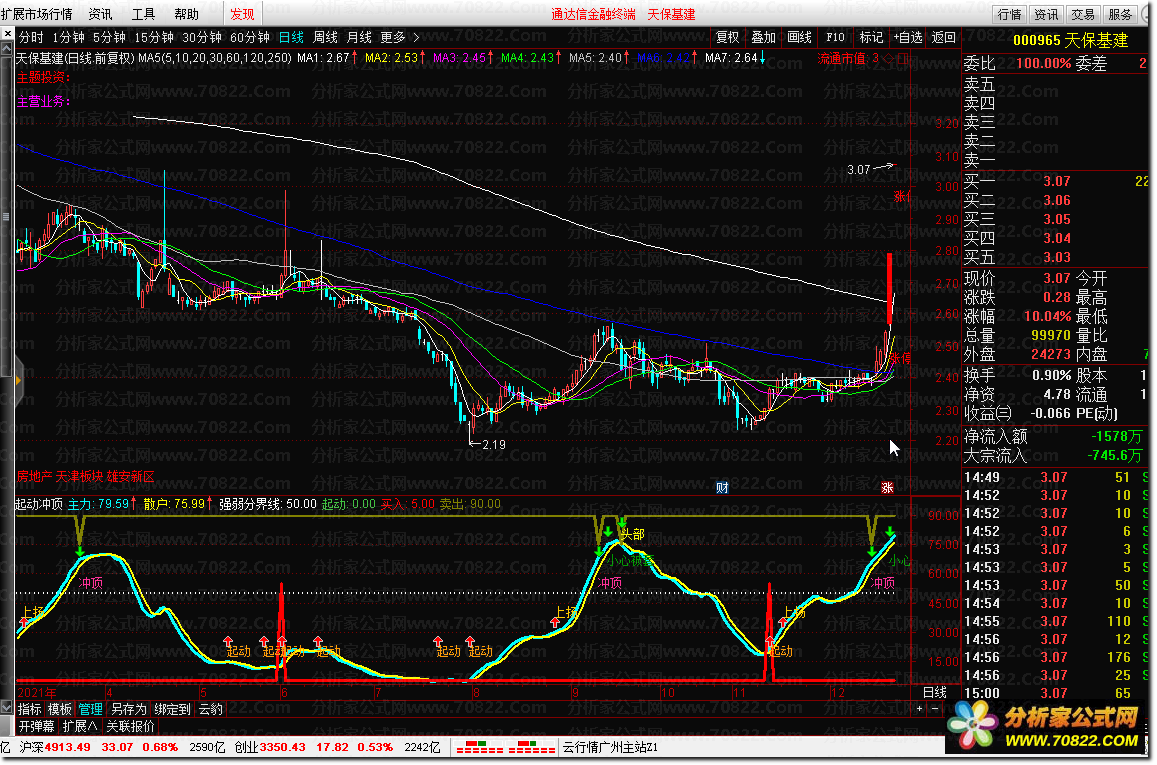Screen dimensions: 1157x765
Task: Click the left scrollbar up arrow
Action: (7, 48)
